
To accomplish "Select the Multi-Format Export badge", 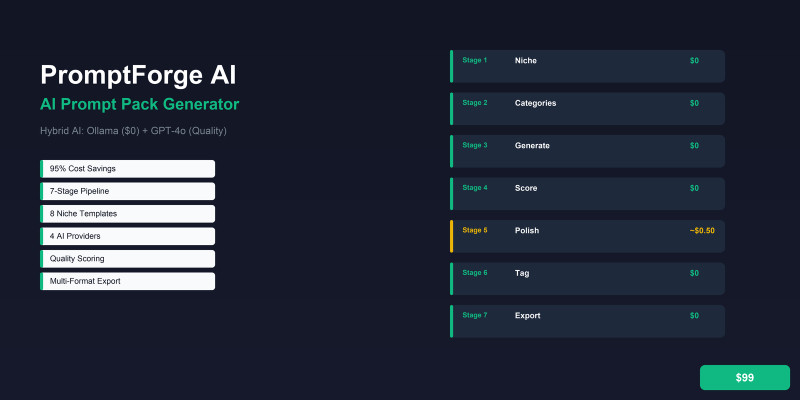I will [127, 281].
